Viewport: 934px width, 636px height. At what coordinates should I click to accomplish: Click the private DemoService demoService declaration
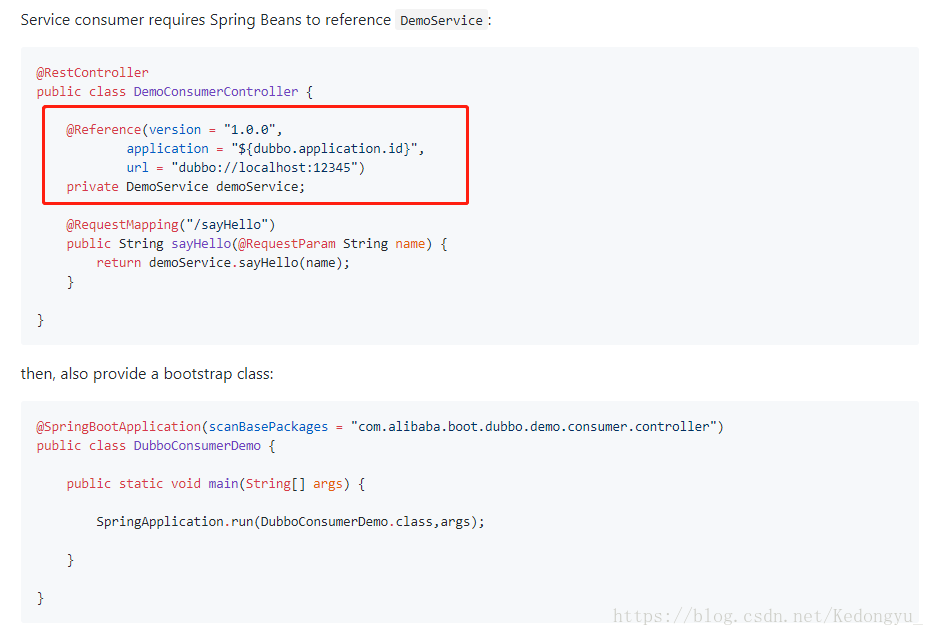click(x=186, y=186)
